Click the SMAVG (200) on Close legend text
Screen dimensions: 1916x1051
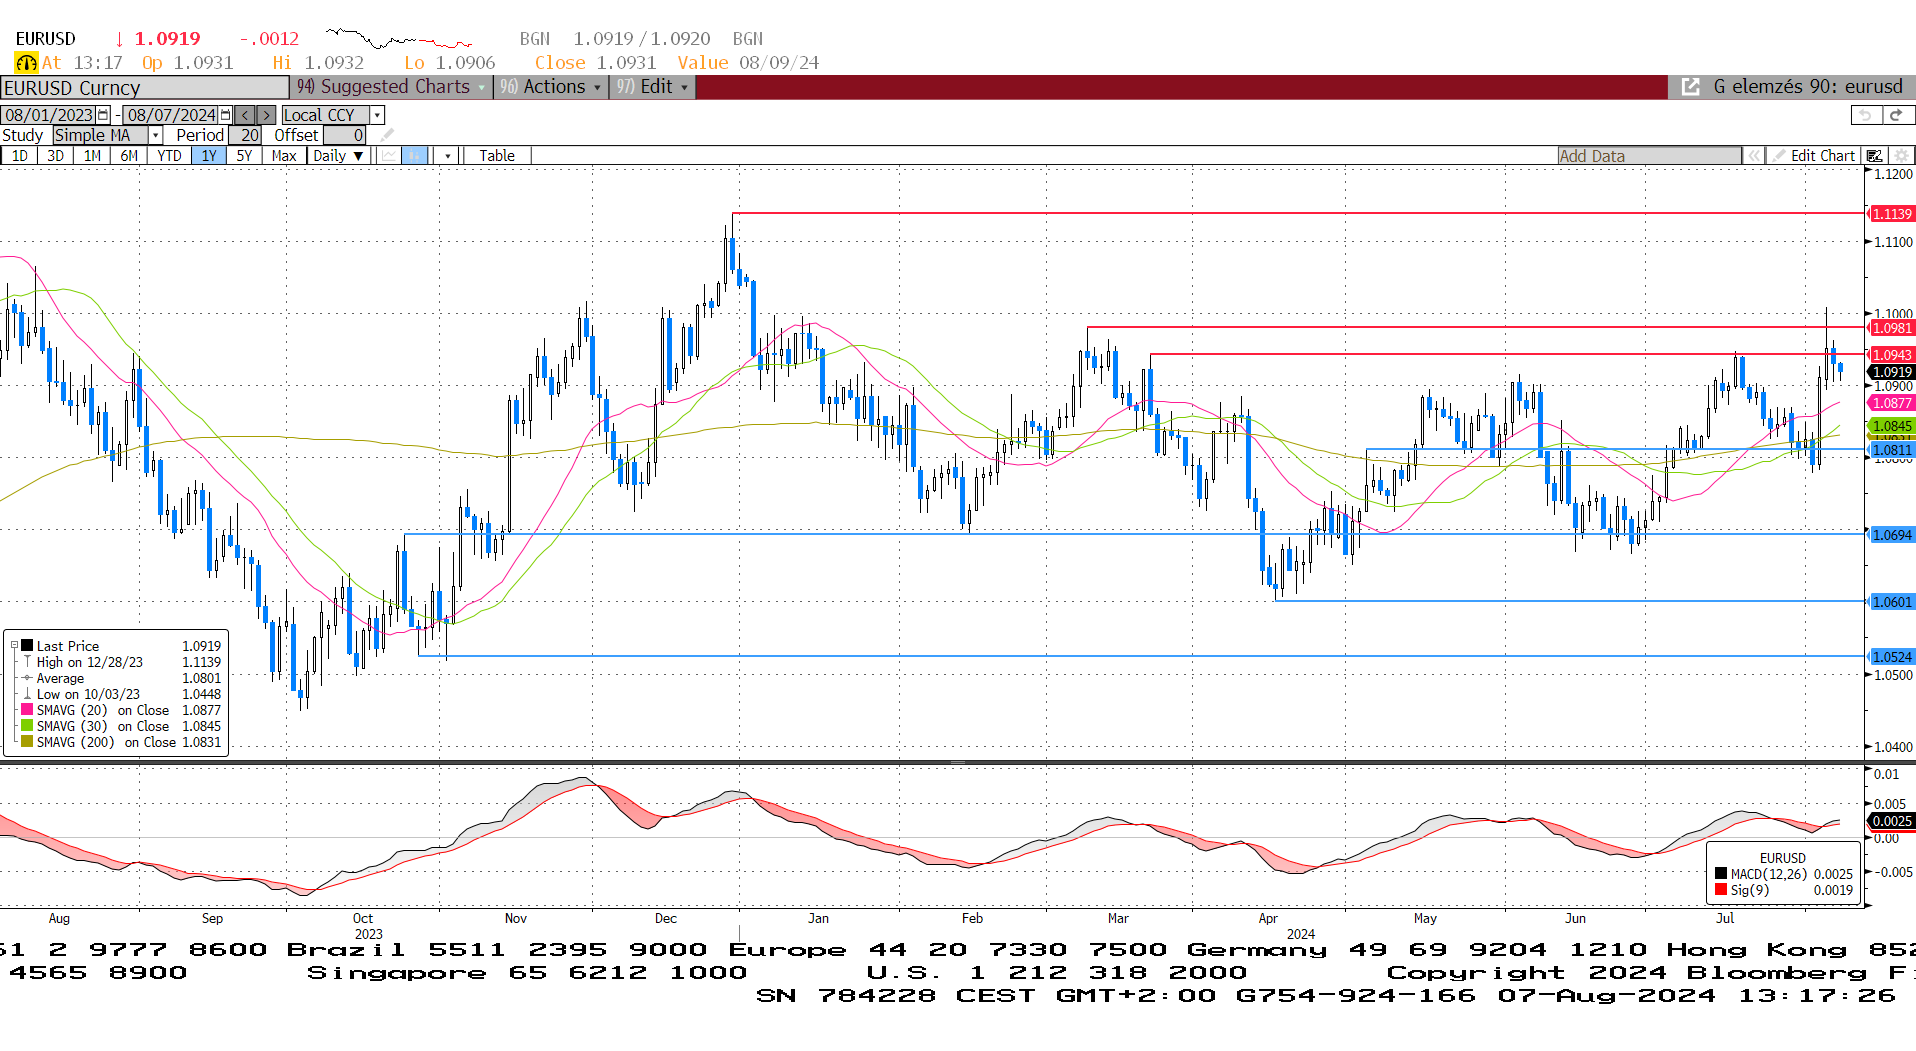point(106,742)
